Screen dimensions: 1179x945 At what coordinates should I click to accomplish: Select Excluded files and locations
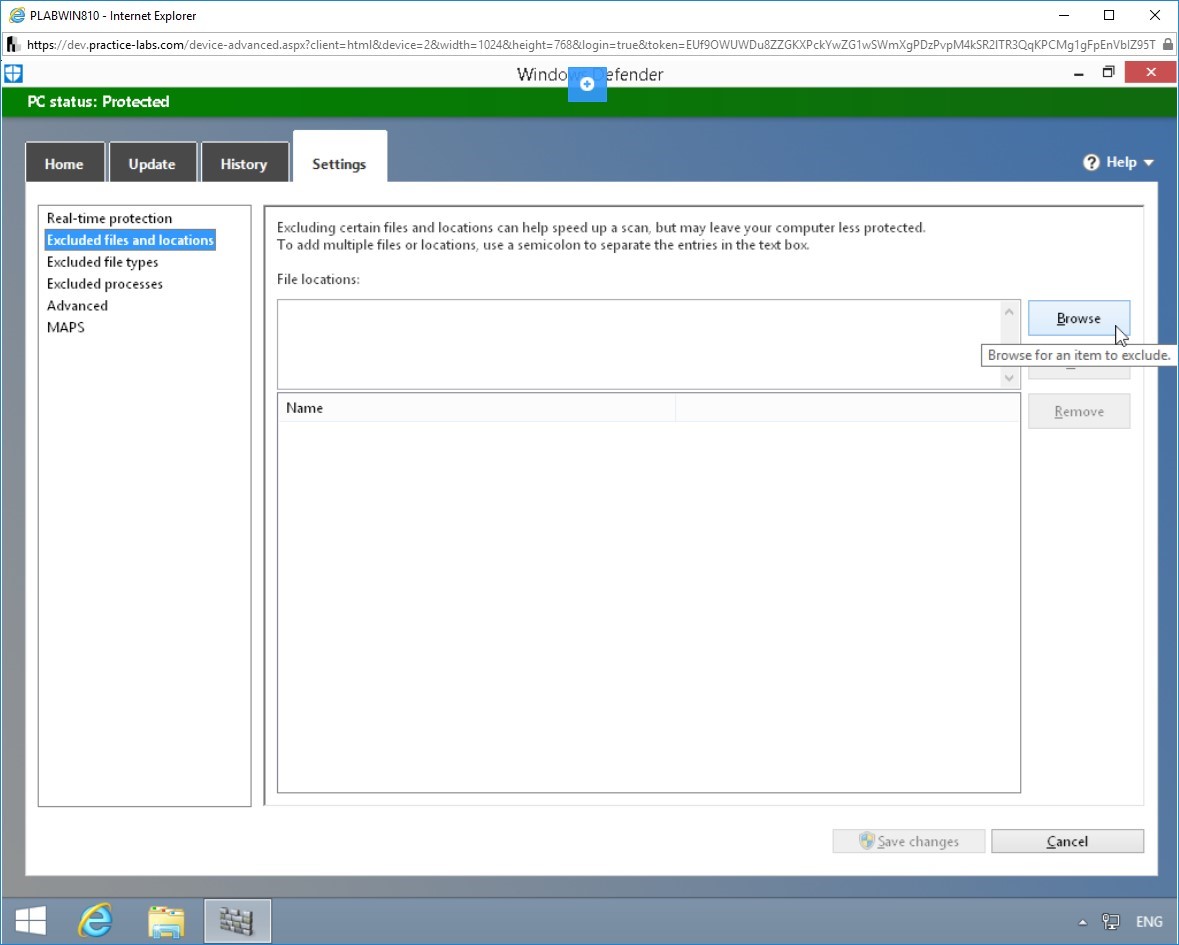[x=130, y=240]
